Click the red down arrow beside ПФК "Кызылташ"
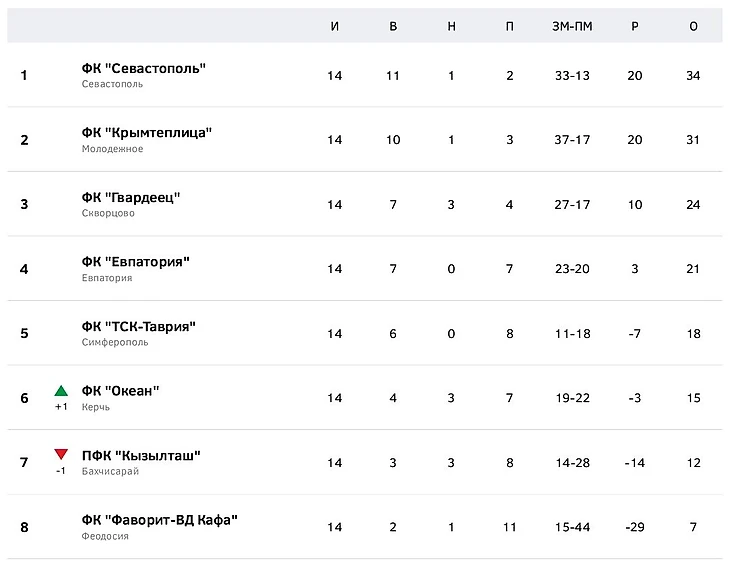Image resolution: width=730 pixels, height=580 pixels. tap(61, 455)
